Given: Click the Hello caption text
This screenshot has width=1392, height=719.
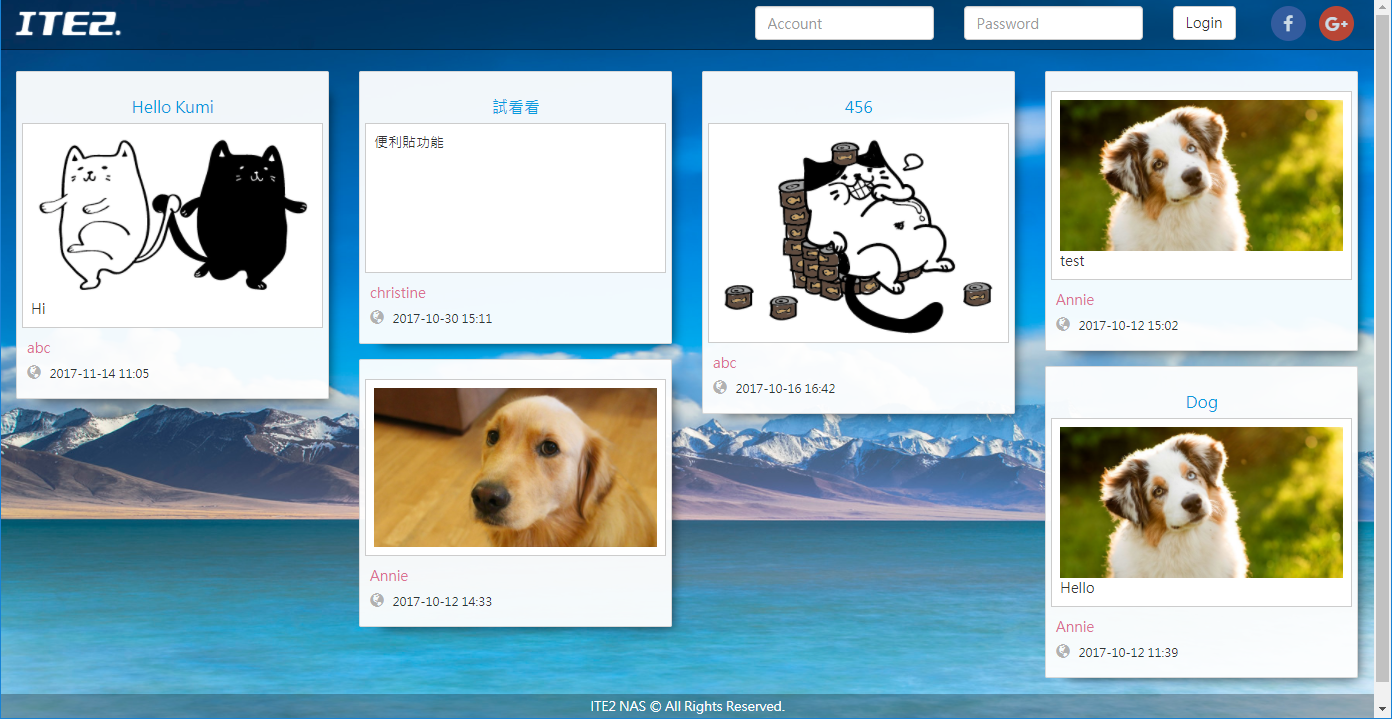Looking at the screenshot, I should pos(1077,588).
